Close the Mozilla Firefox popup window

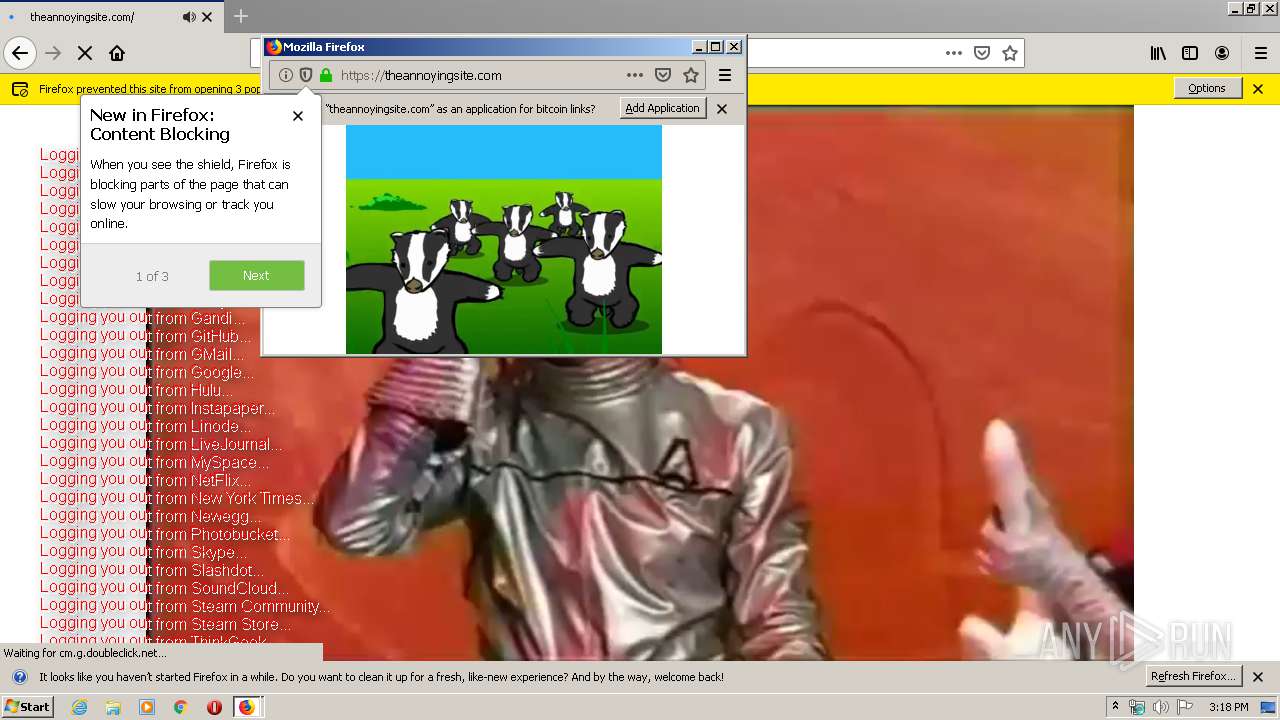(734, 47)
